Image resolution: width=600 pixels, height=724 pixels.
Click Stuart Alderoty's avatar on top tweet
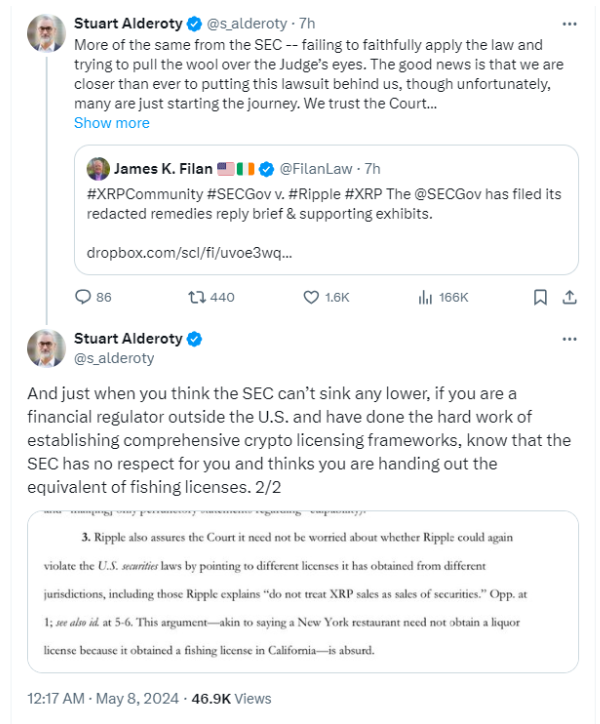(x=43, y=33)
